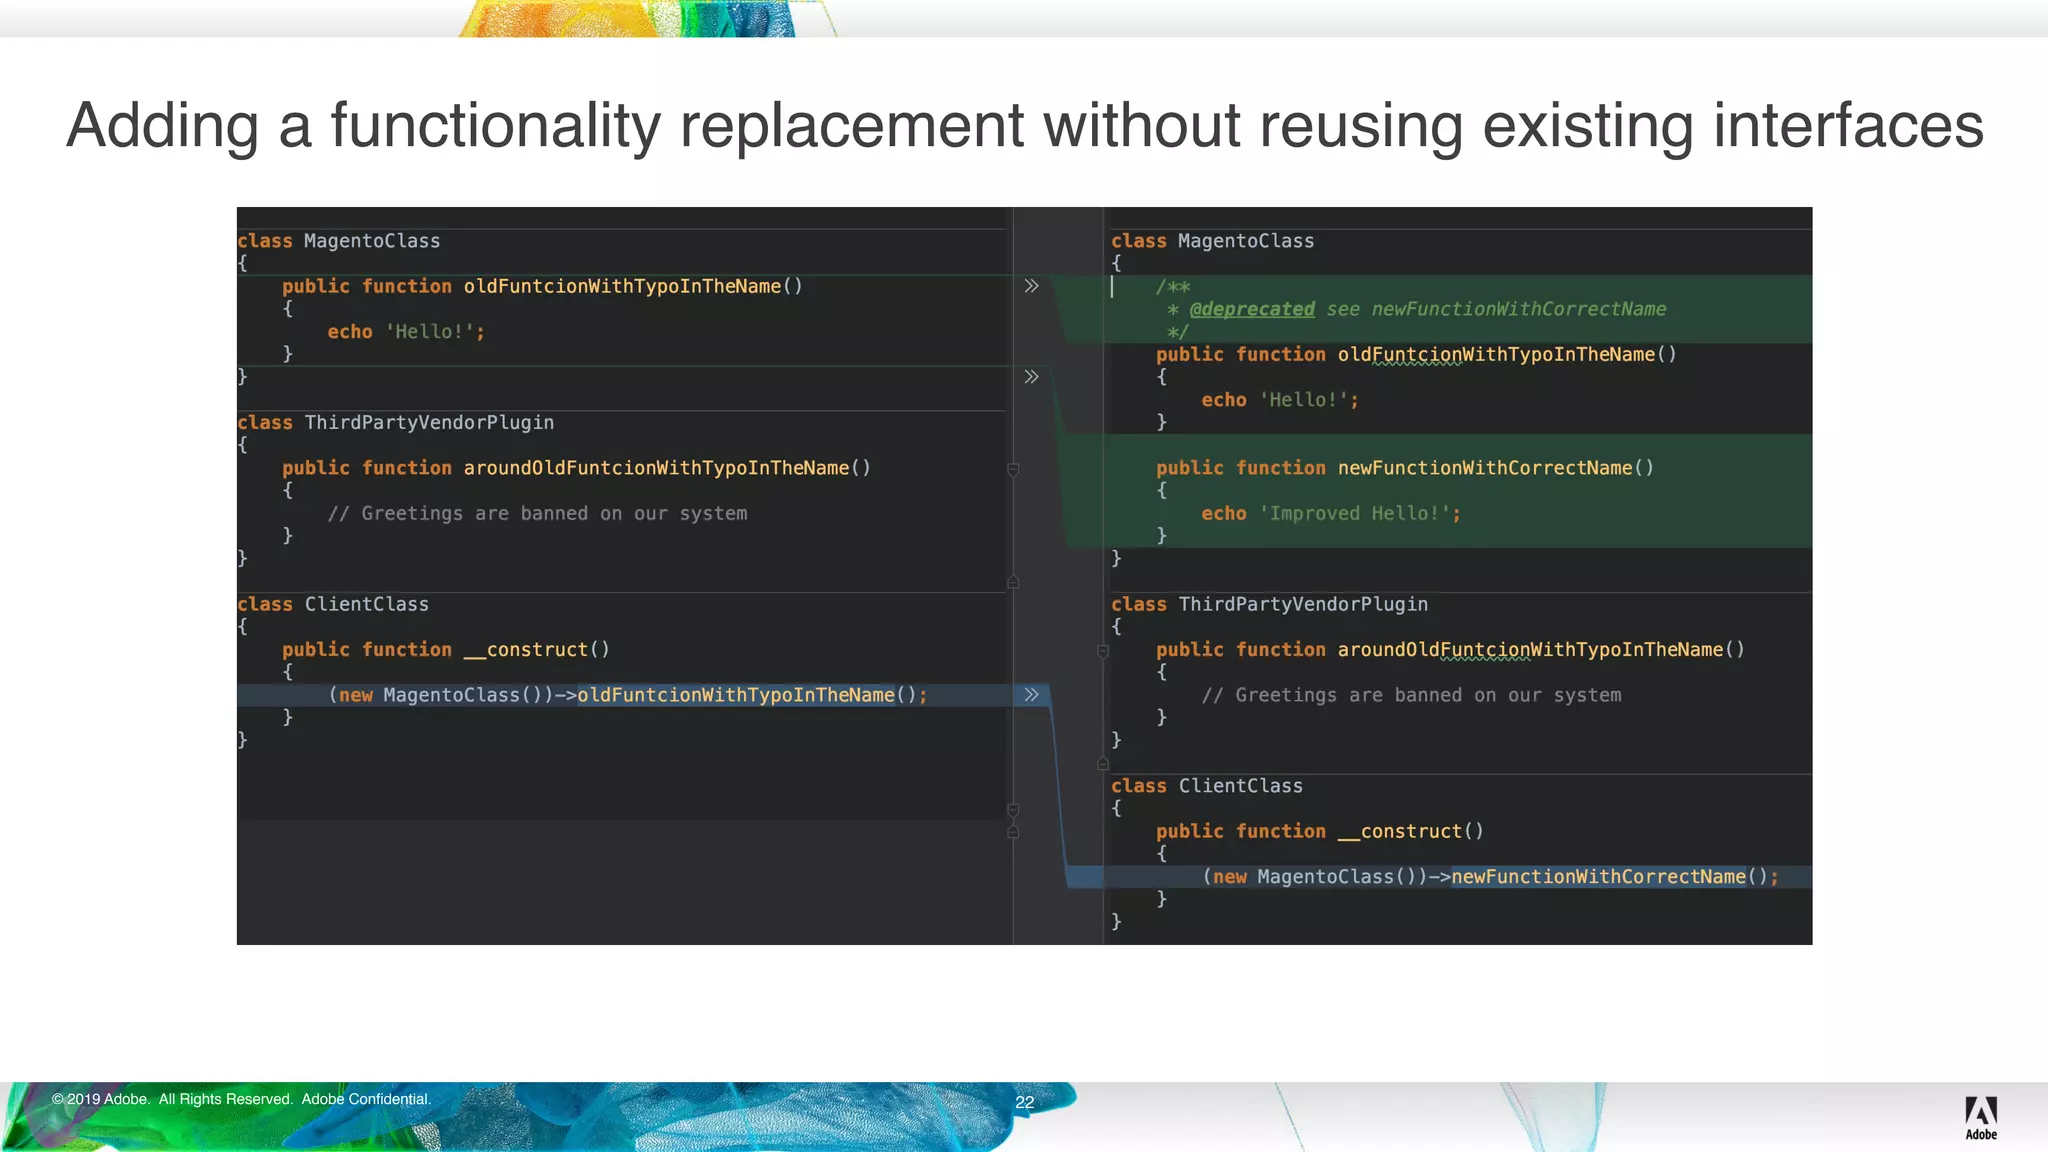Click '// Greetings are banned' comment in right pane
This screenshot has height=1152, width=2048.
tap(1412, 695)
